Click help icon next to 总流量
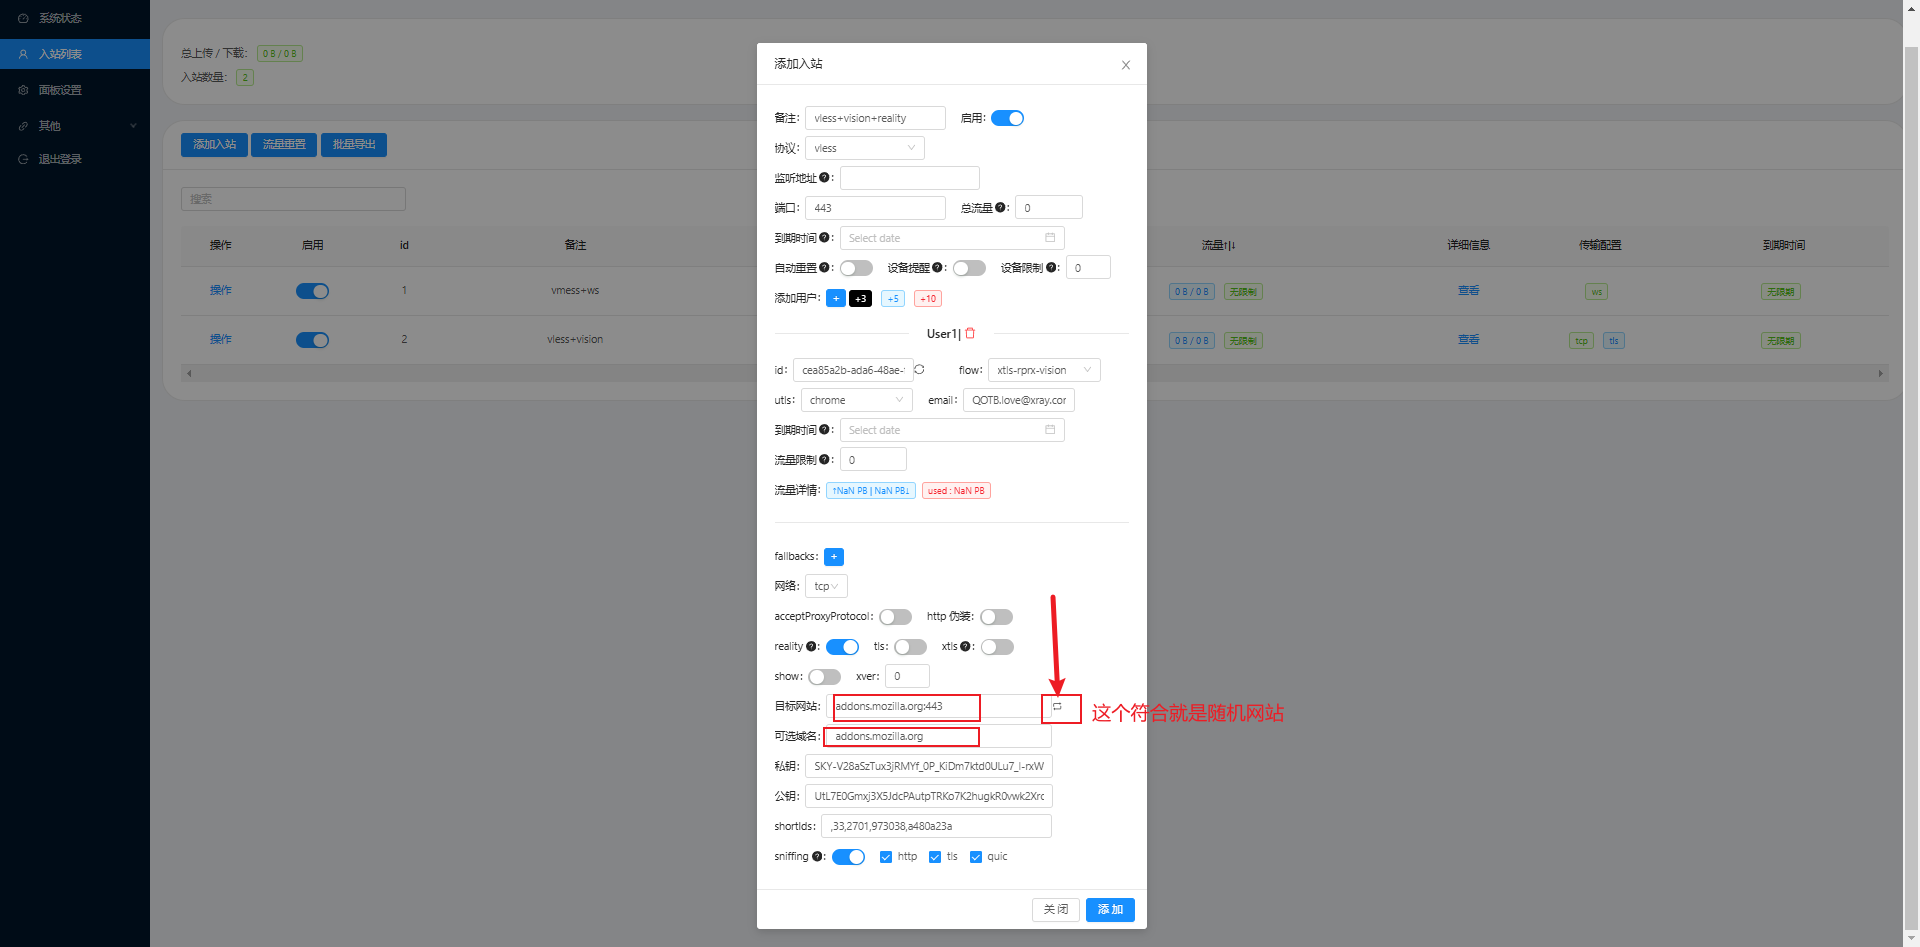 (1000, 208)
